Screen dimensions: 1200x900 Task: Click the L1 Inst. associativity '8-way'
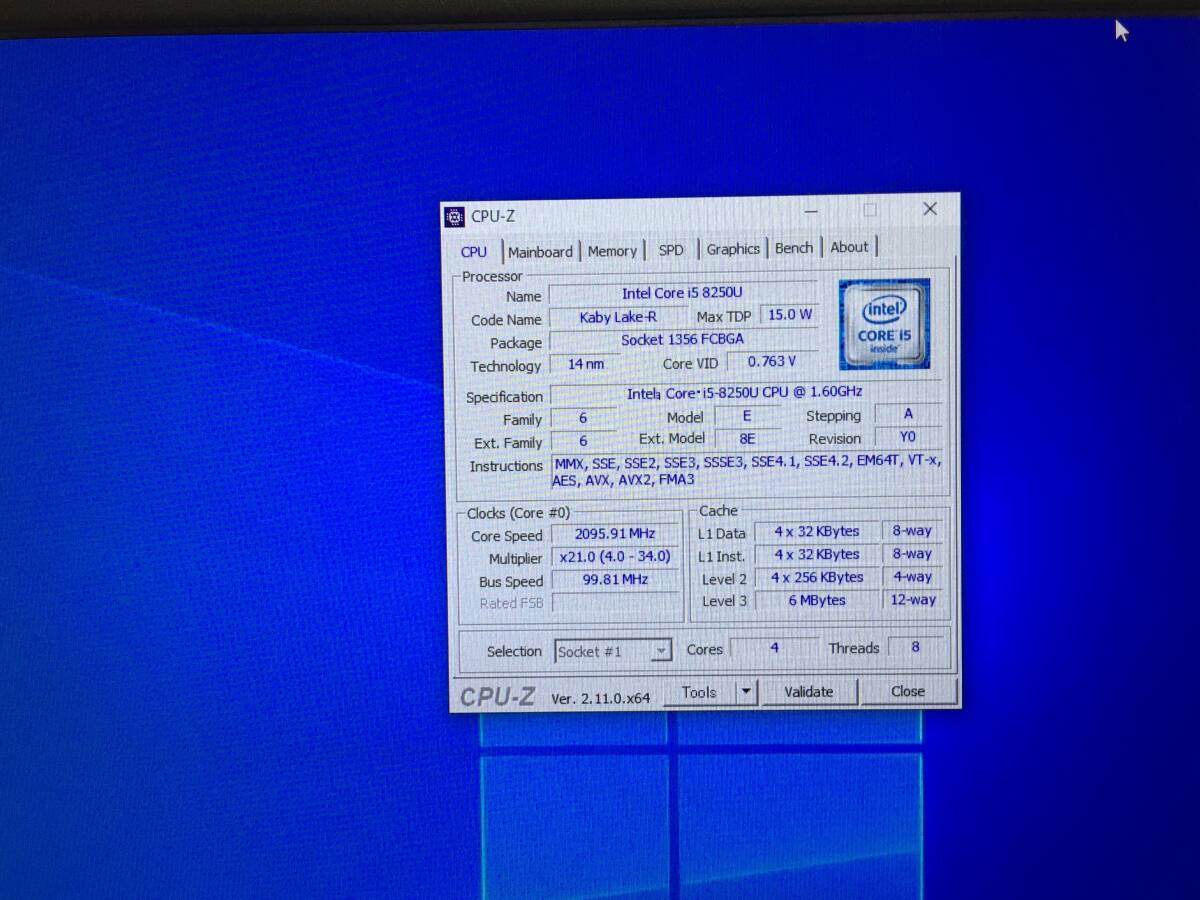point(912,554)
